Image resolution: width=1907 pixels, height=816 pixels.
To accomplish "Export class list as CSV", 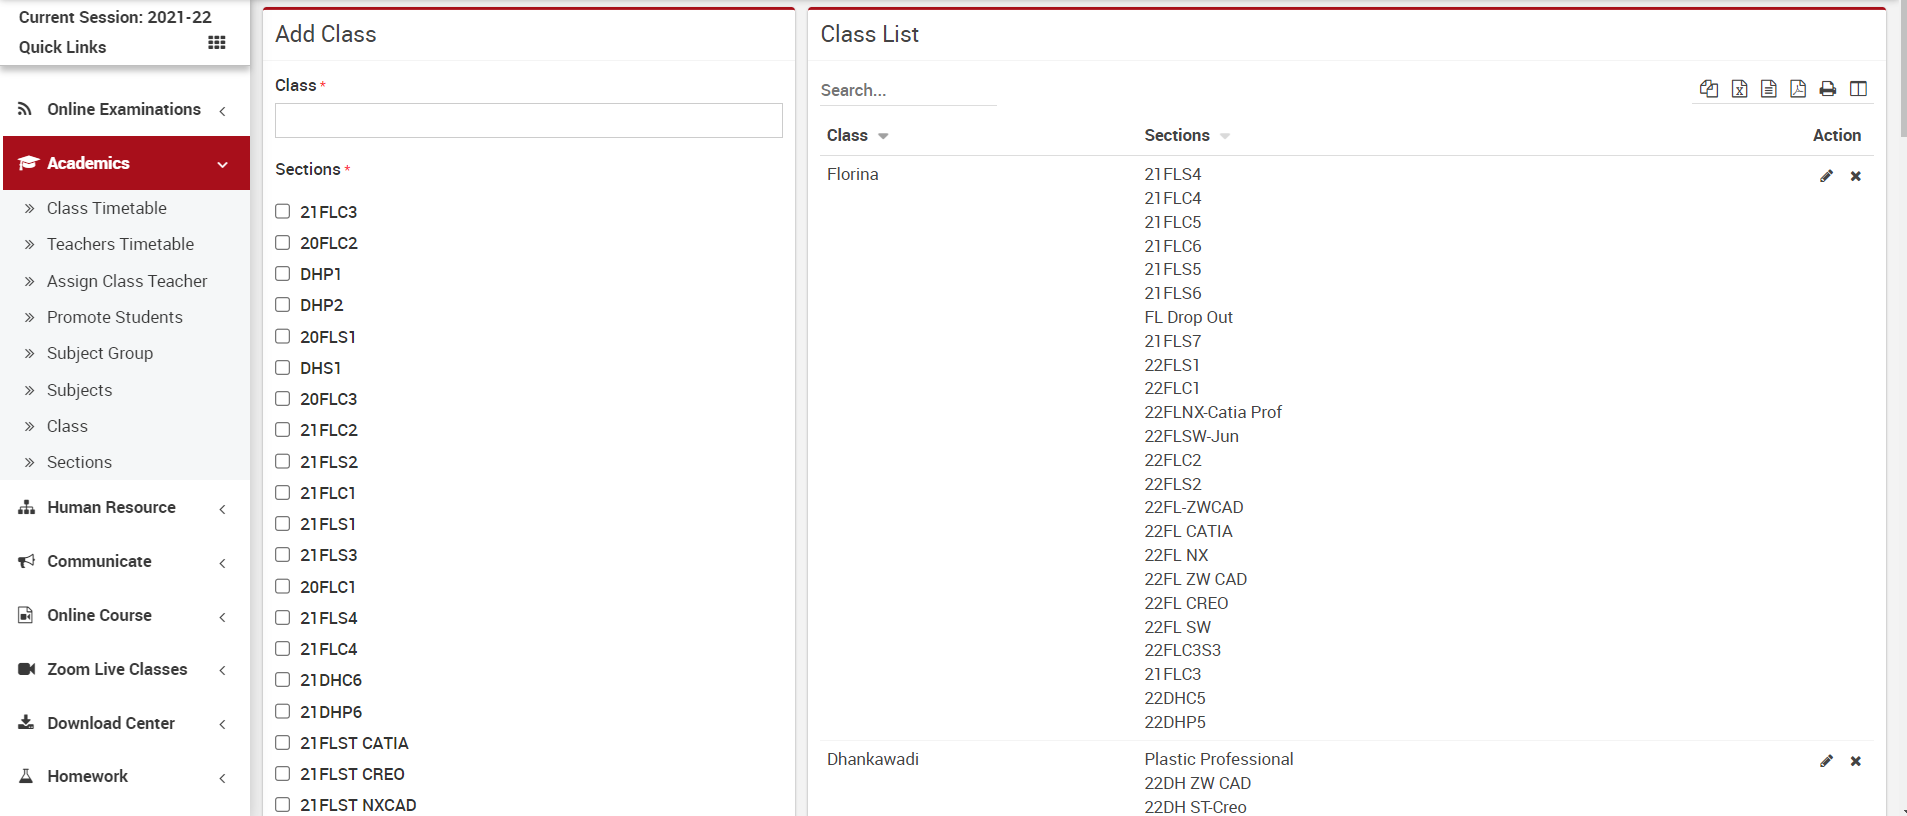I will pyautogui.click(x=1769, y=89).
